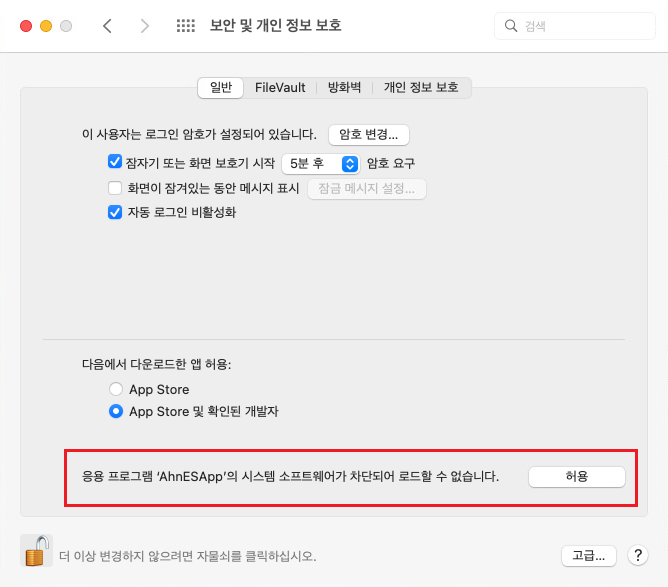668x587 pixels.
Task: Click the magnifying glass search icon
Action: [x=511, y=26]
